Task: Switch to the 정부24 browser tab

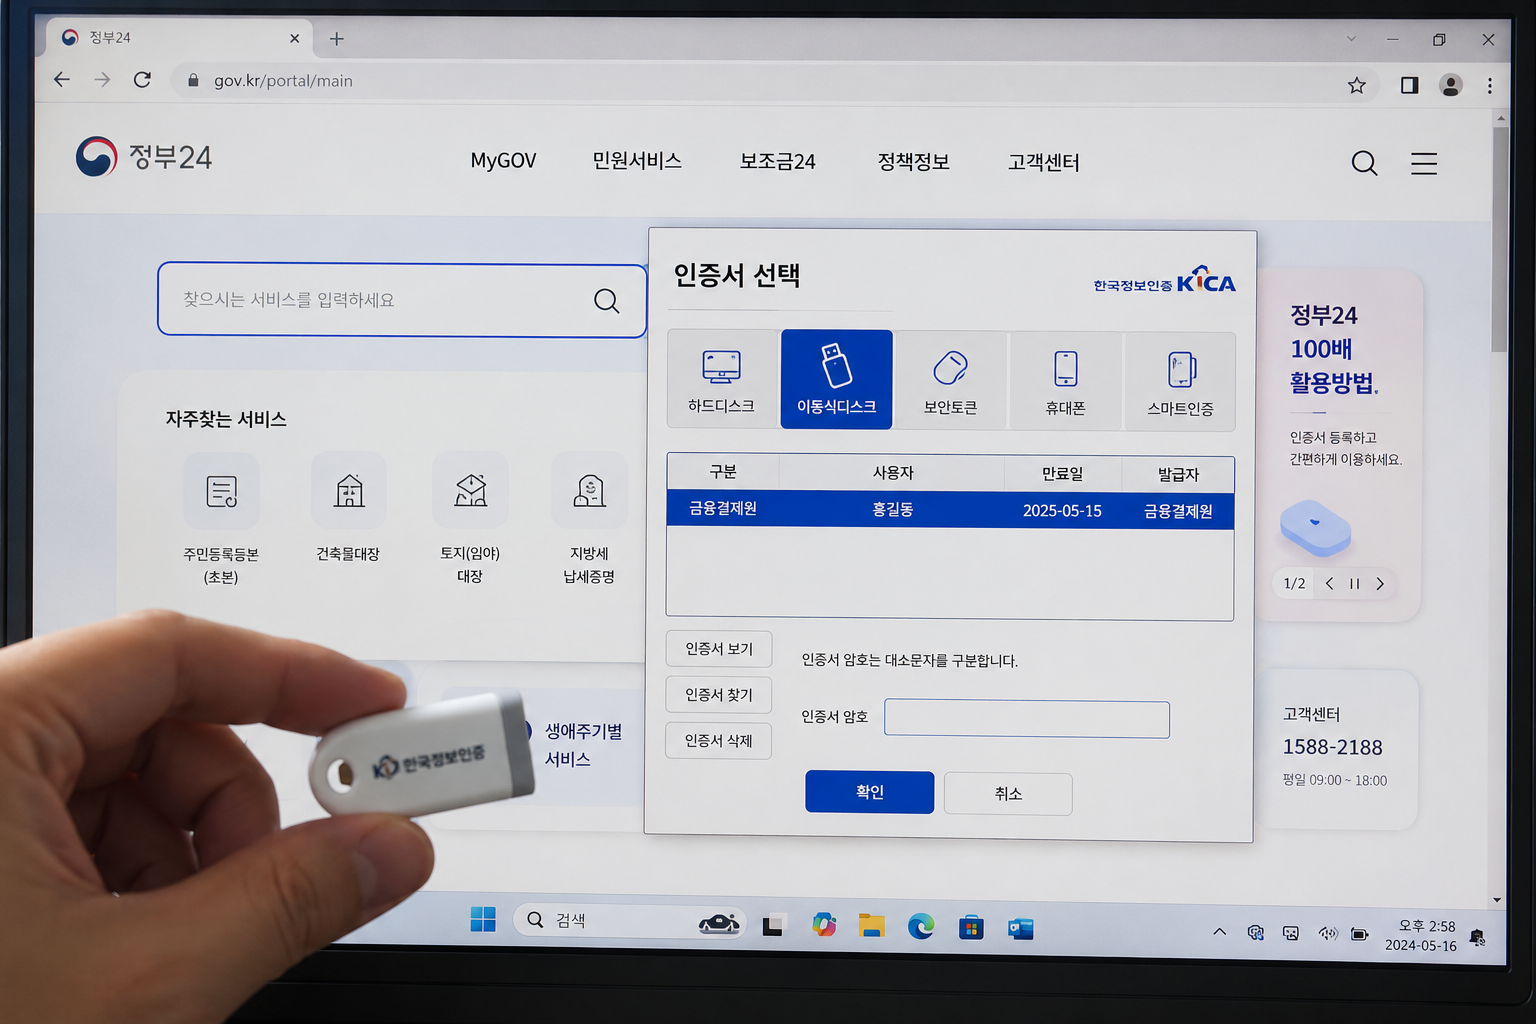Action: [180, 38]
